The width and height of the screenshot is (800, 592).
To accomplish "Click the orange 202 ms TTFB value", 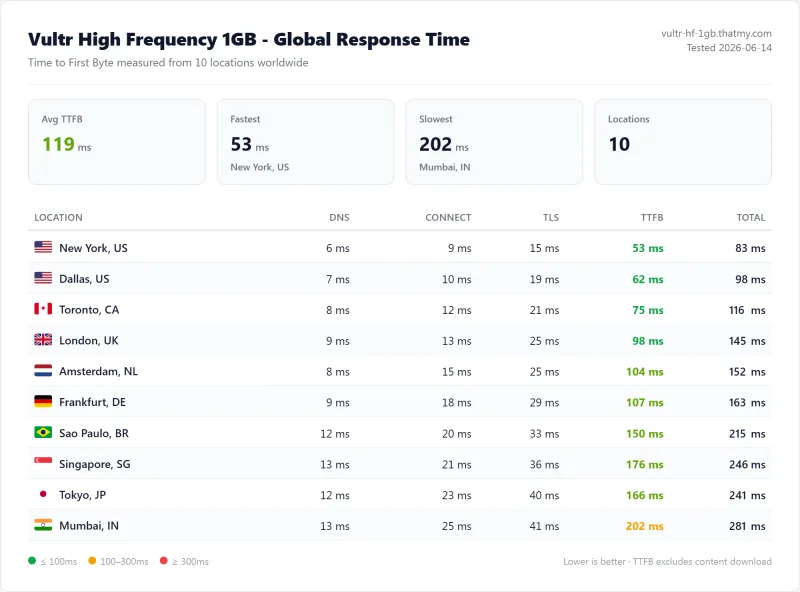I will (x=645, y=526).
